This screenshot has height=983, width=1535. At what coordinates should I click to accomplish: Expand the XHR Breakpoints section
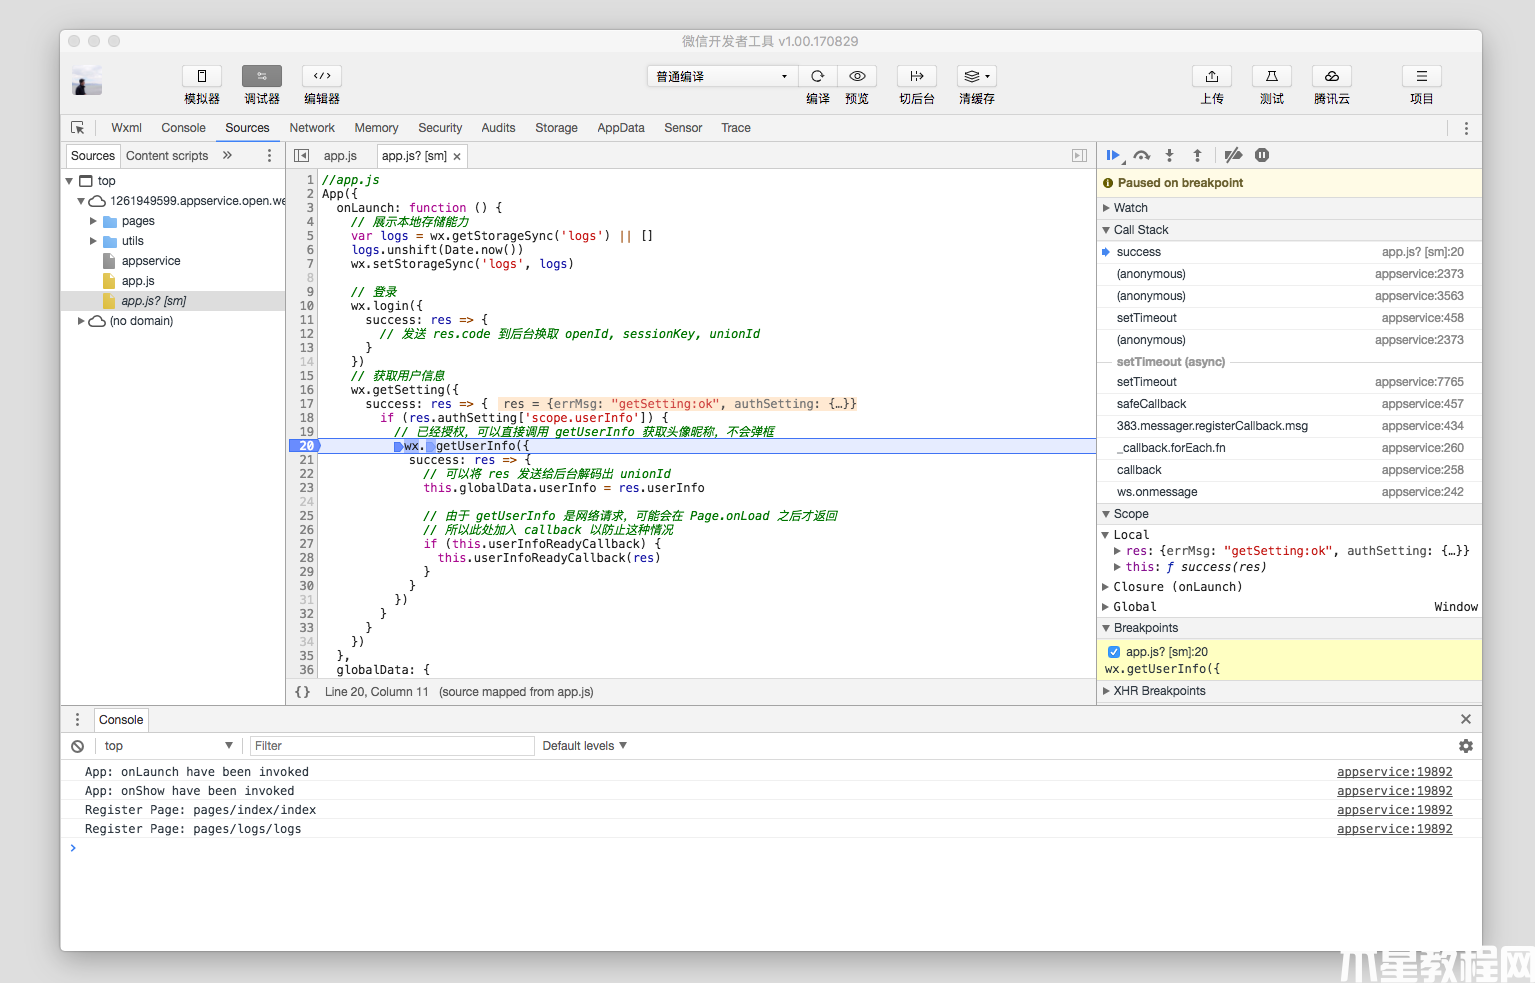[1106, 691]
